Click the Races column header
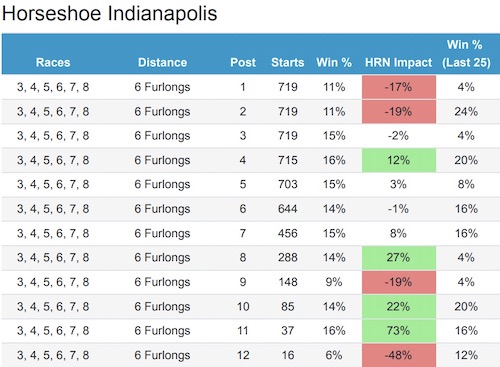500x367 pixels. (53, 62)
